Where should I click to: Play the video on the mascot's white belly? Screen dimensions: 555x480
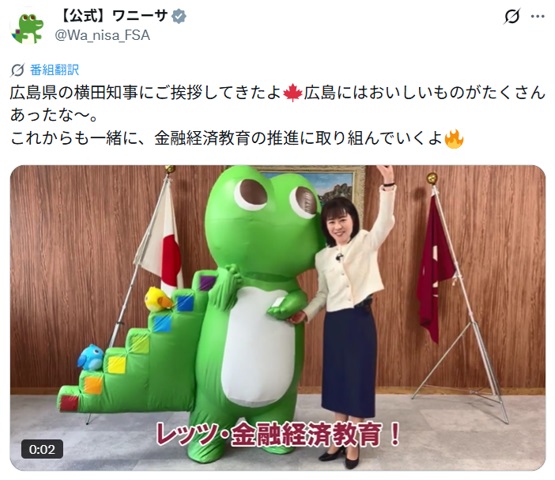258,347
